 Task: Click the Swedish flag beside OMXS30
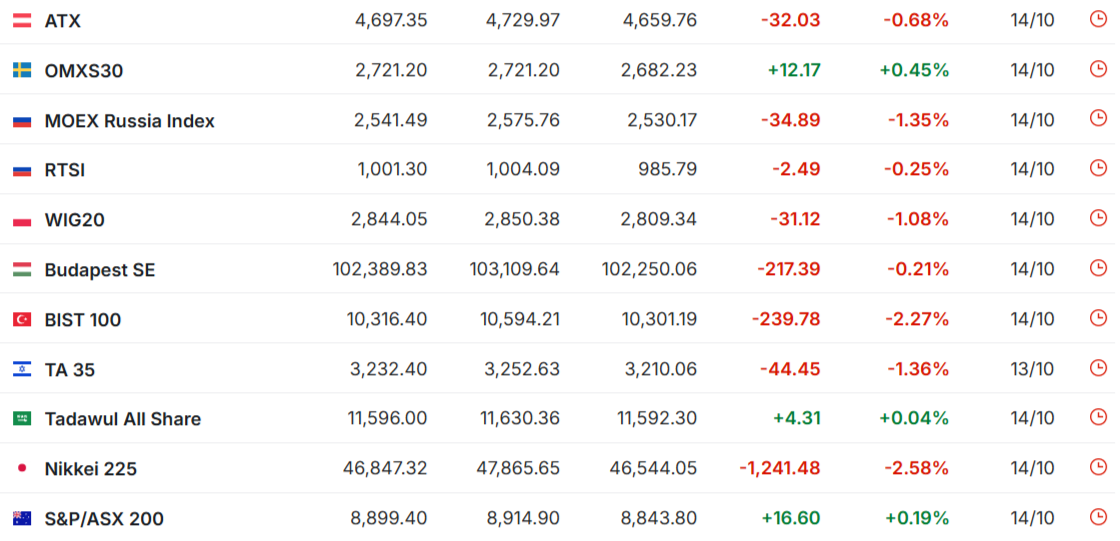[x=22, y=70]
